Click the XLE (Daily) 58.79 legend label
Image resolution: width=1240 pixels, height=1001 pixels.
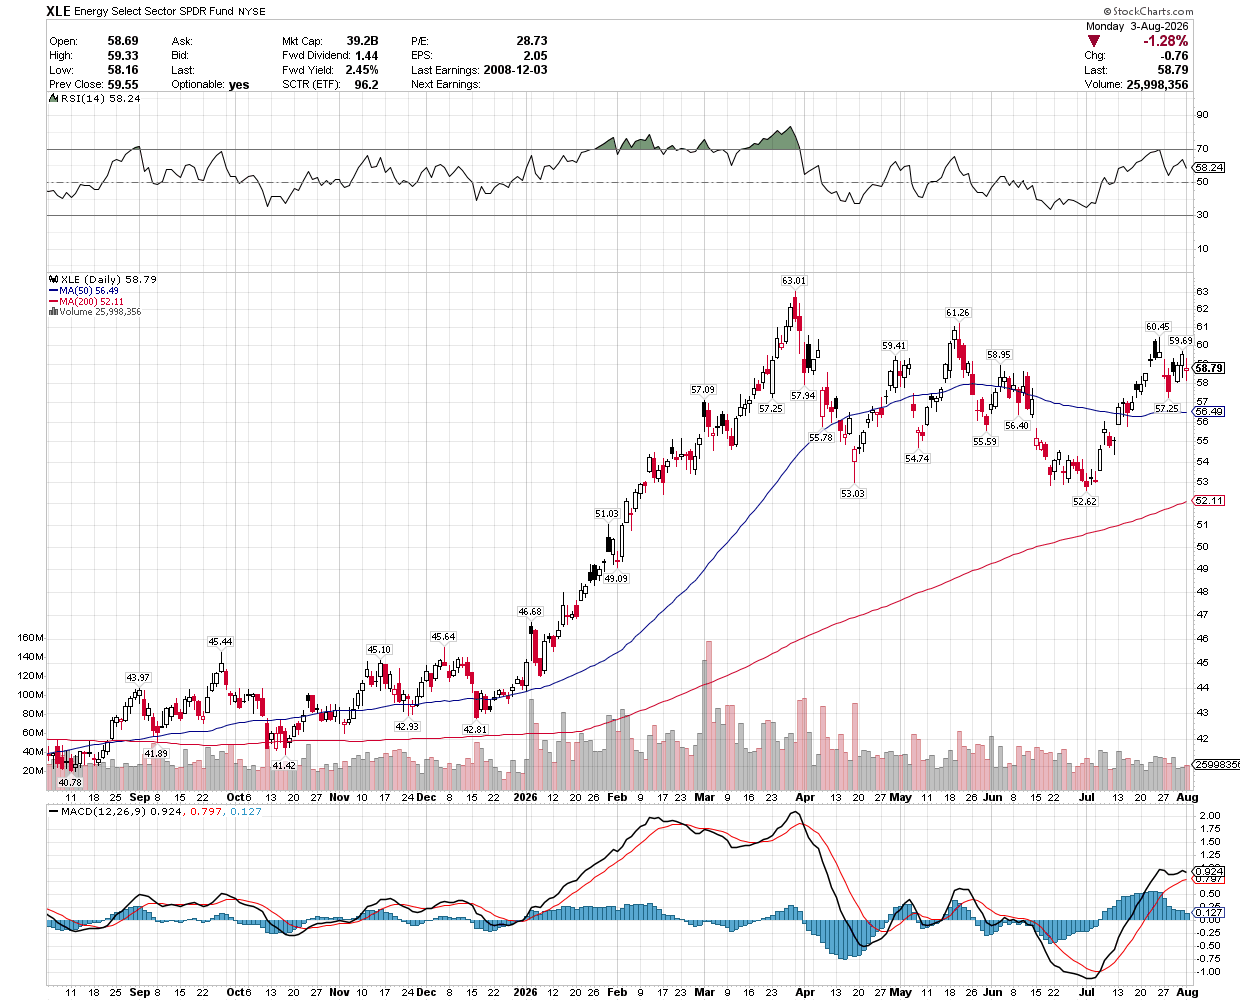pyautogui.click(x=109, y=280)
